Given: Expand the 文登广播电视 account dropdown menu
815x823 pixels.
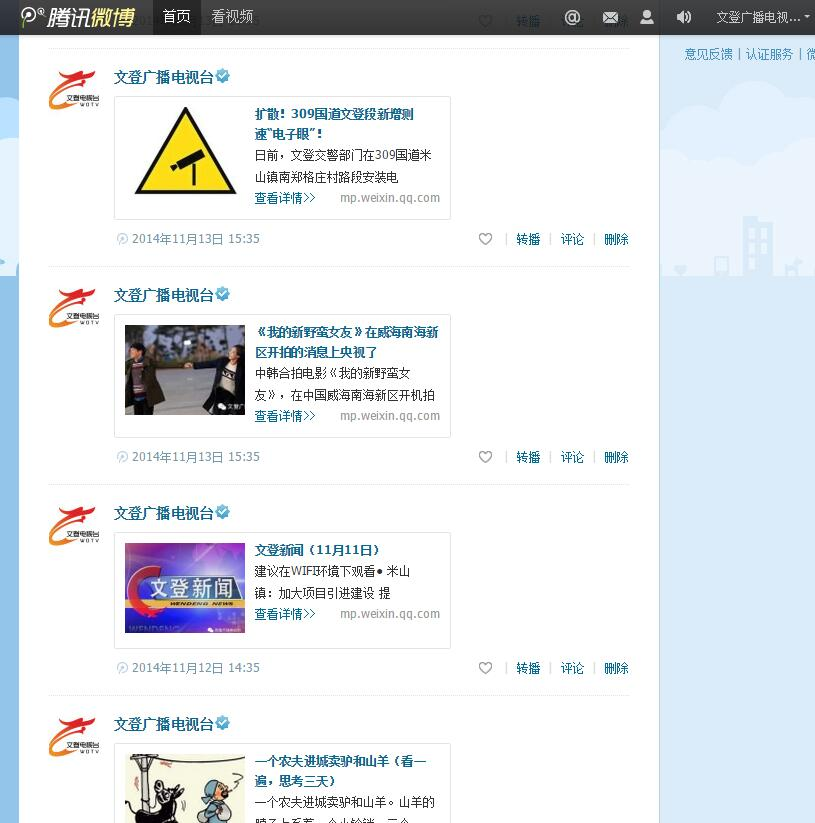Looking at the screenshot, I should [x=763, y=17].
